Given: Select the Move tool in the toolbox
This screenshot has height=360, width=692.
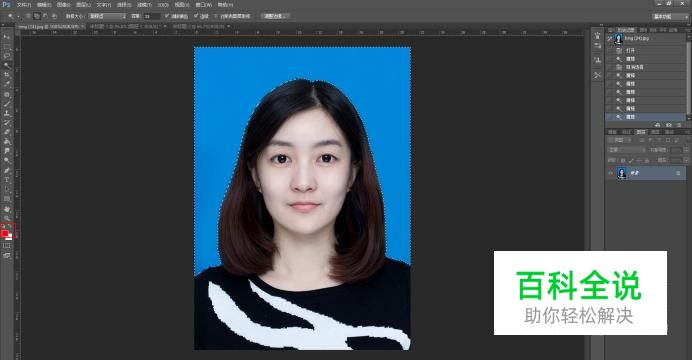Looking at the screenshot, I should click(7, 37).
